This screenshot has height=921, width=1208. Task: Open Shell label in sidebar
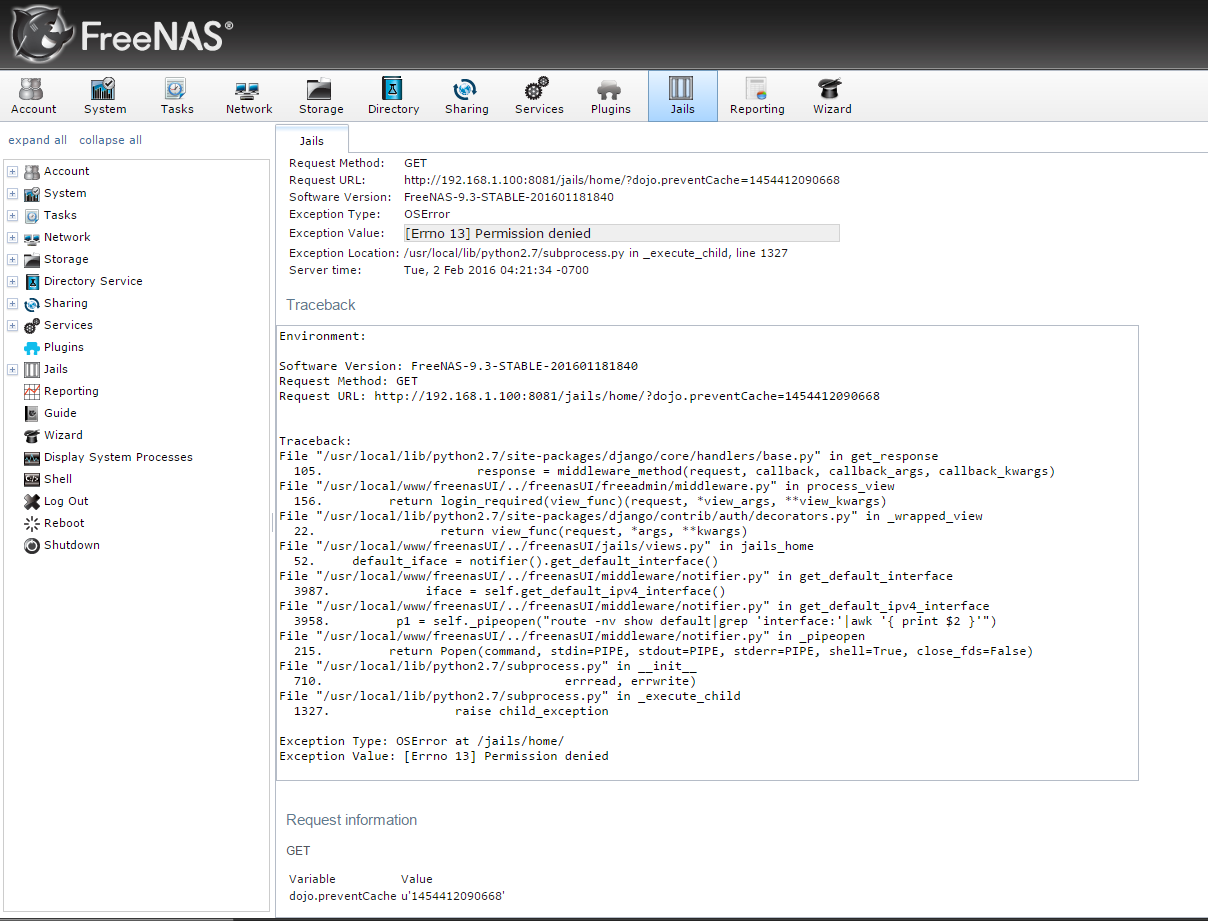[x=58, y=479]
